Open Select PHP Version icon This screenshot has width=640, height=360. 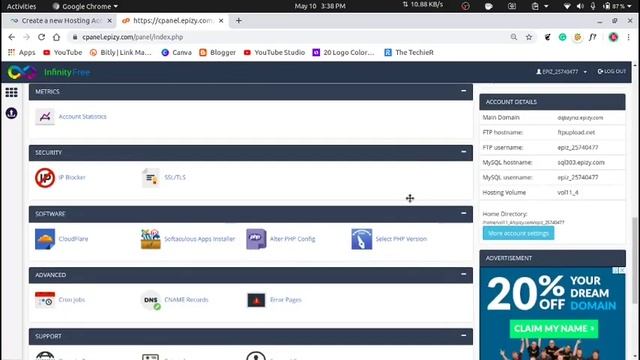point(362,239)
